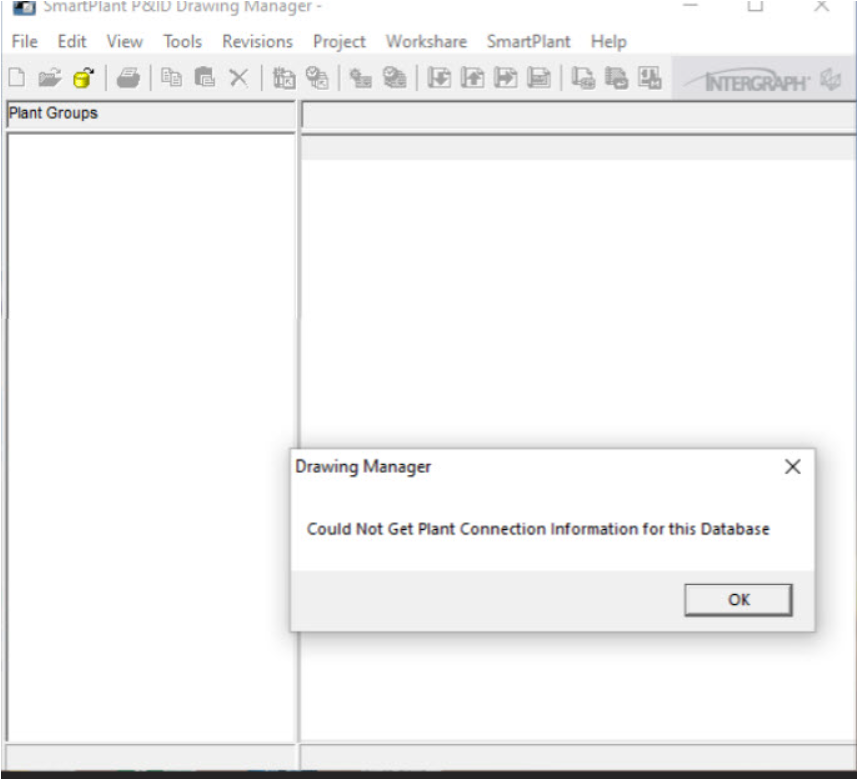Open the SmartPlant menu
This screenshot has height=781, width=864.
tap(529, 41)
